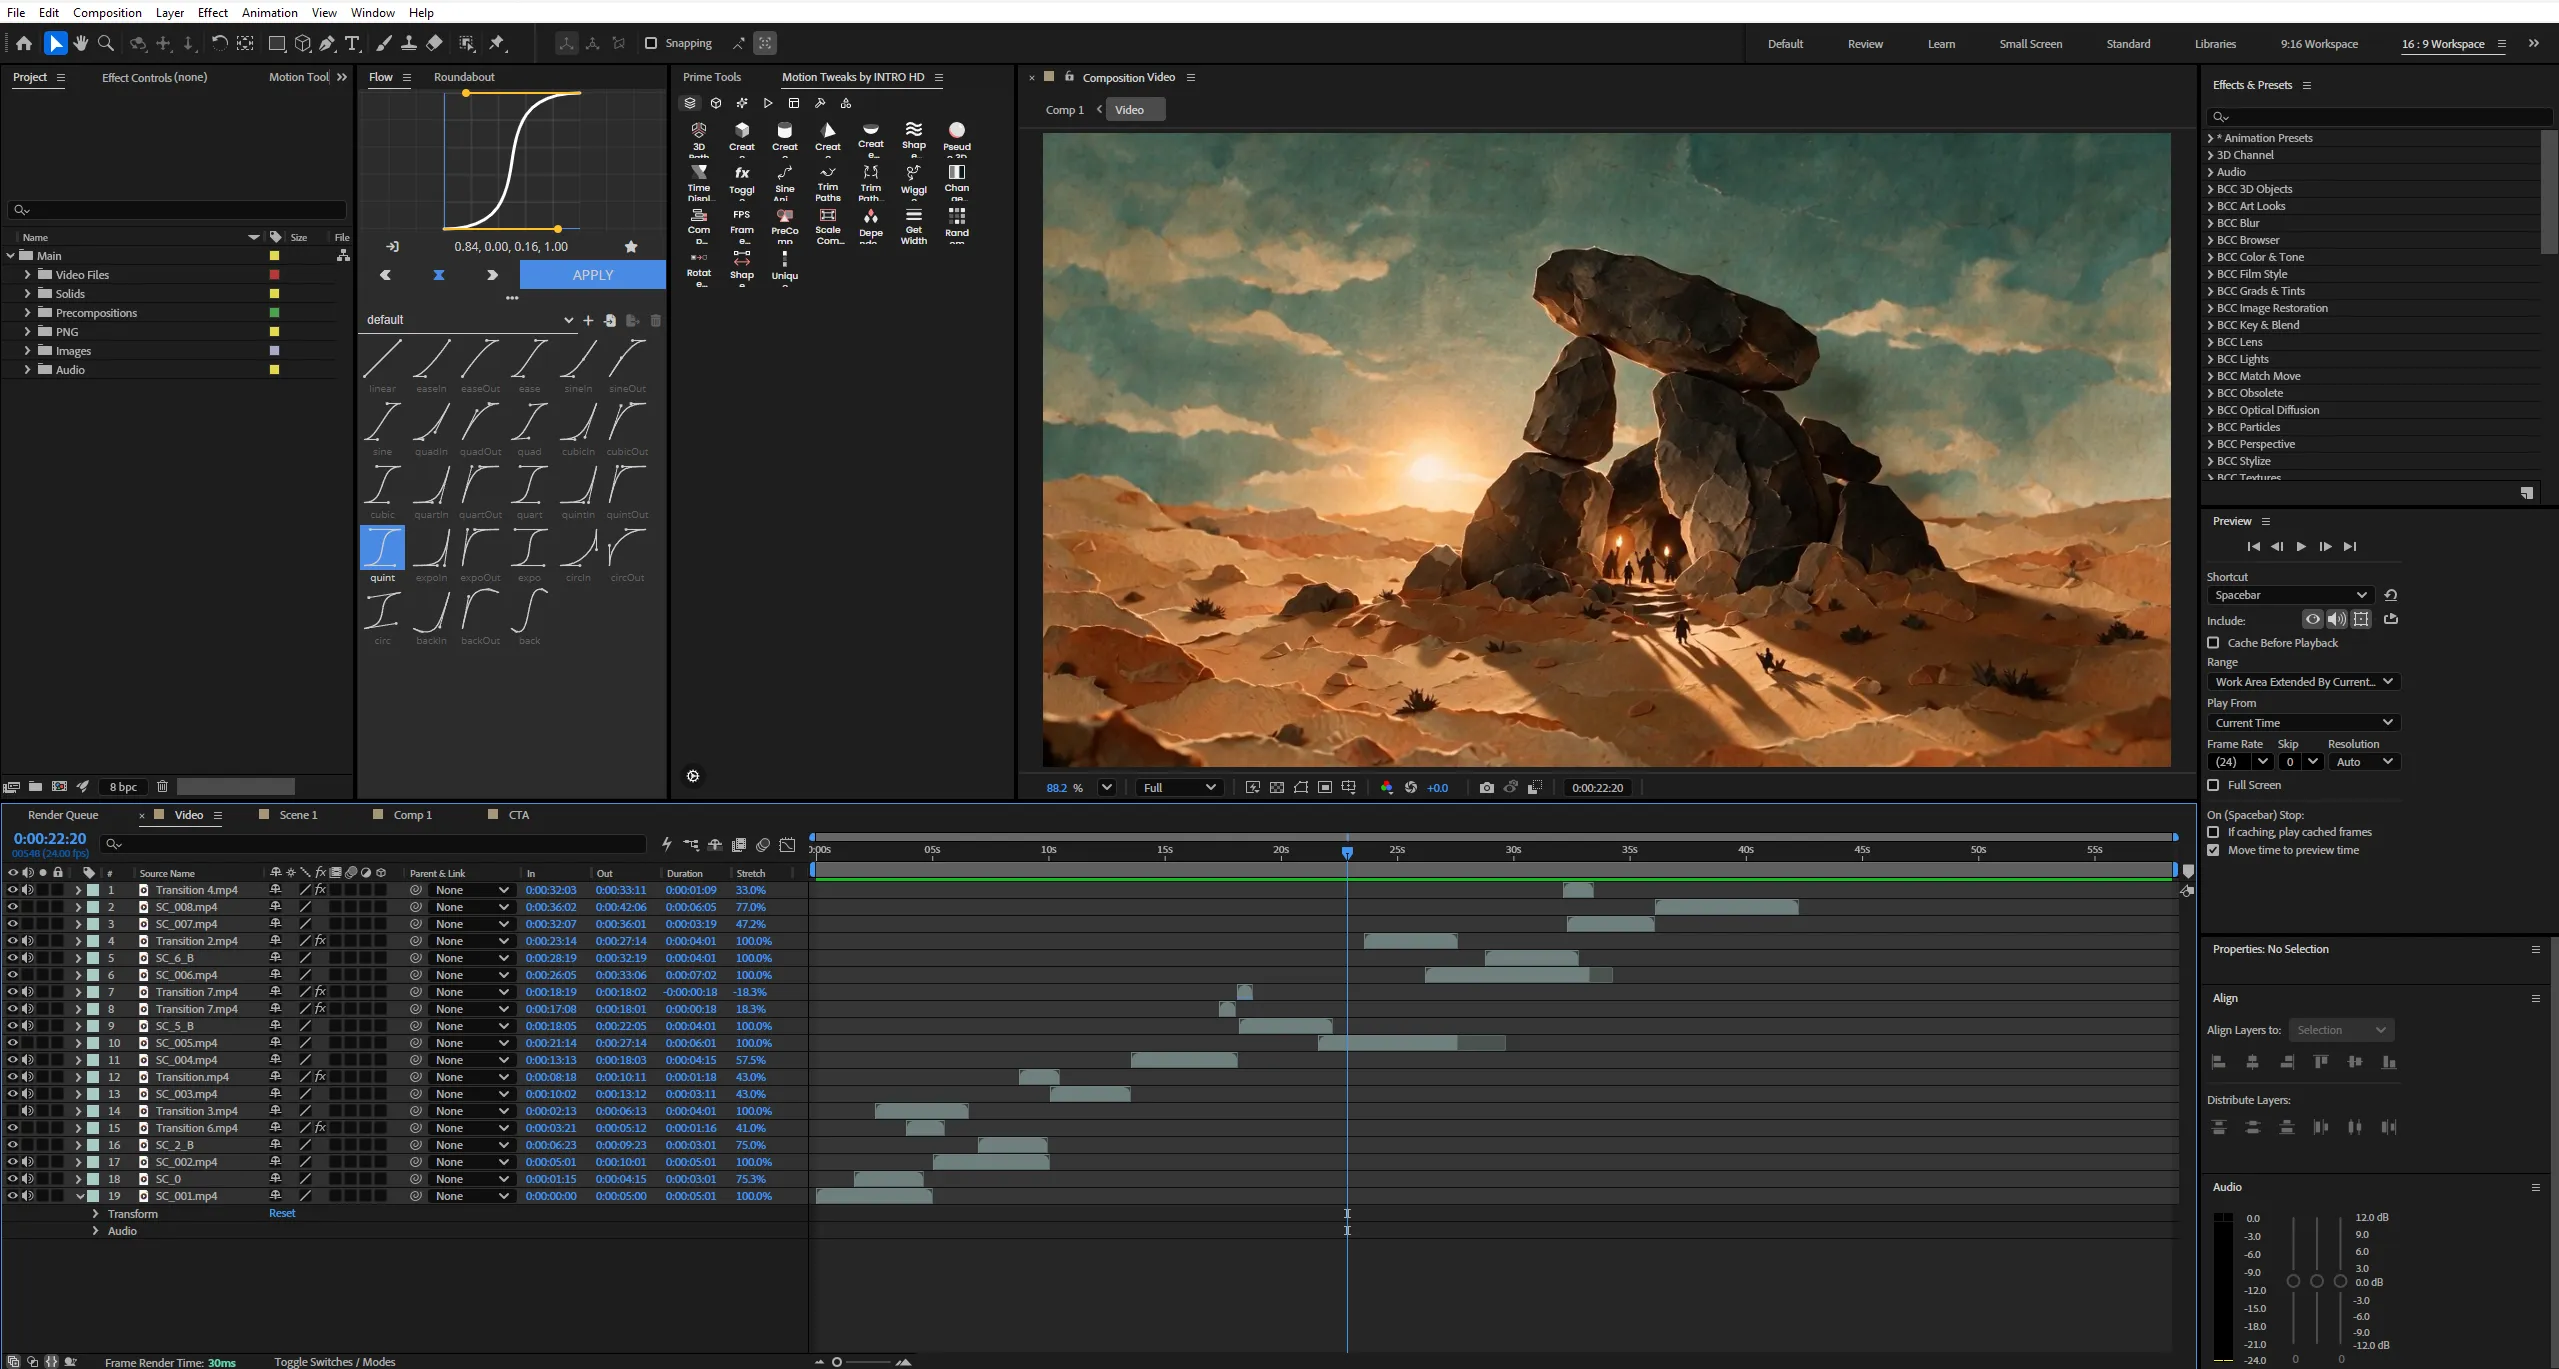The image size is (2559, 1369).
Task: Click the APPLY button in Flow
Action: pyautogui.click(x=593, y=275)
